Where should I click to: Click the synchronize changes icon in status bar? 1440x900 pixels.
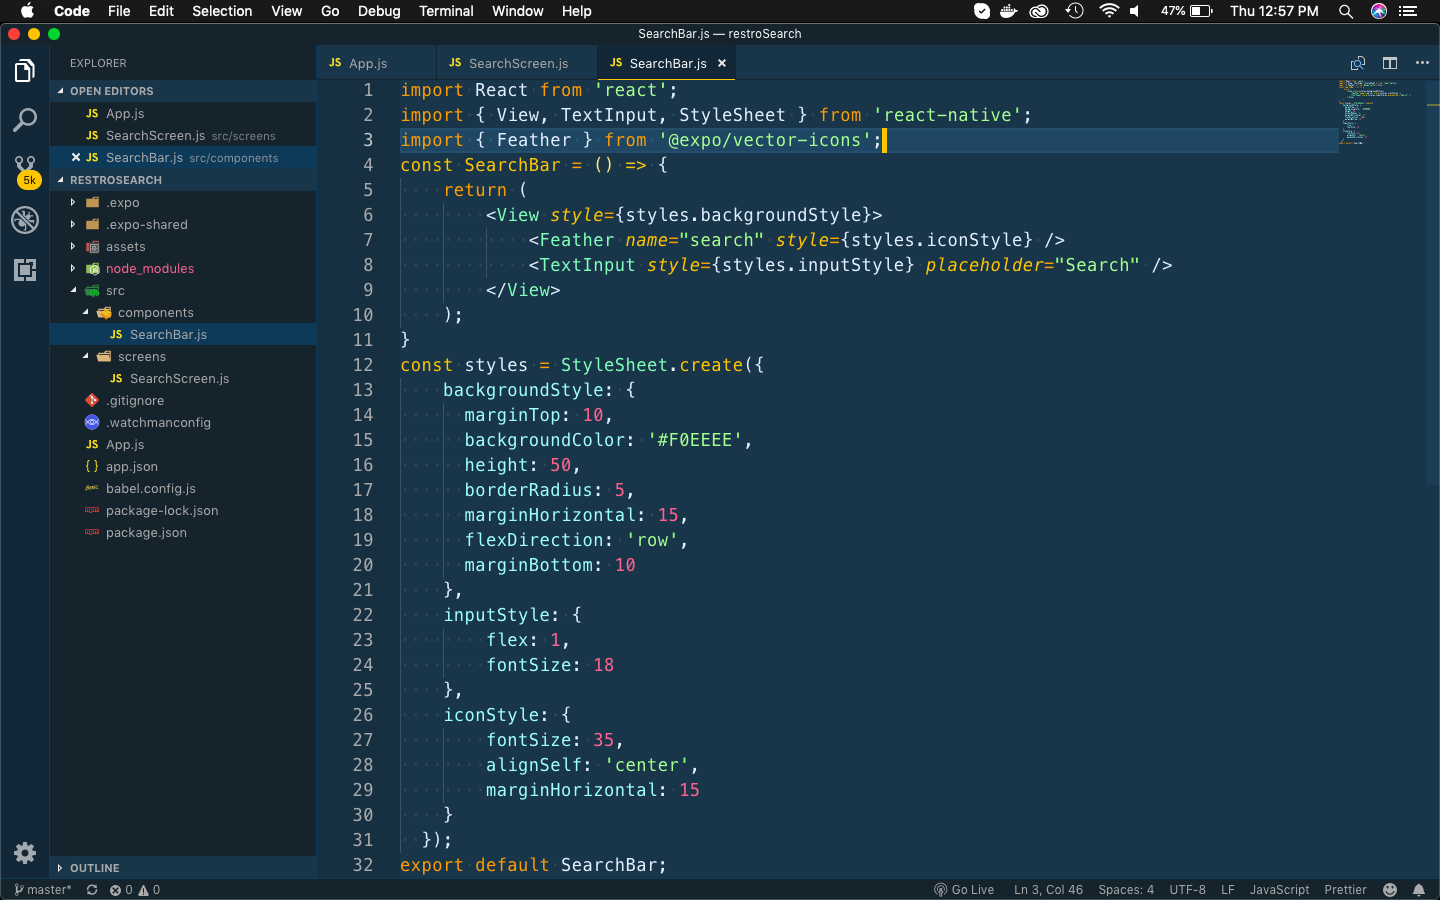pos(92,890)
